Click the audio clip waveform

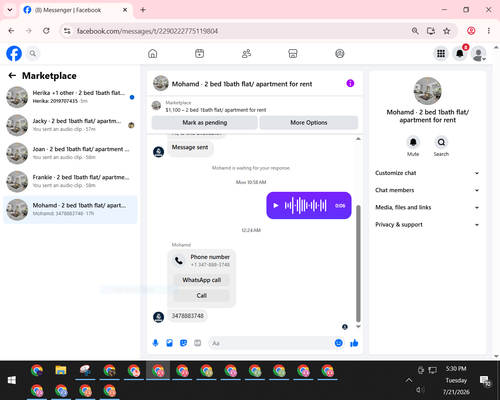tap(305, 205)
